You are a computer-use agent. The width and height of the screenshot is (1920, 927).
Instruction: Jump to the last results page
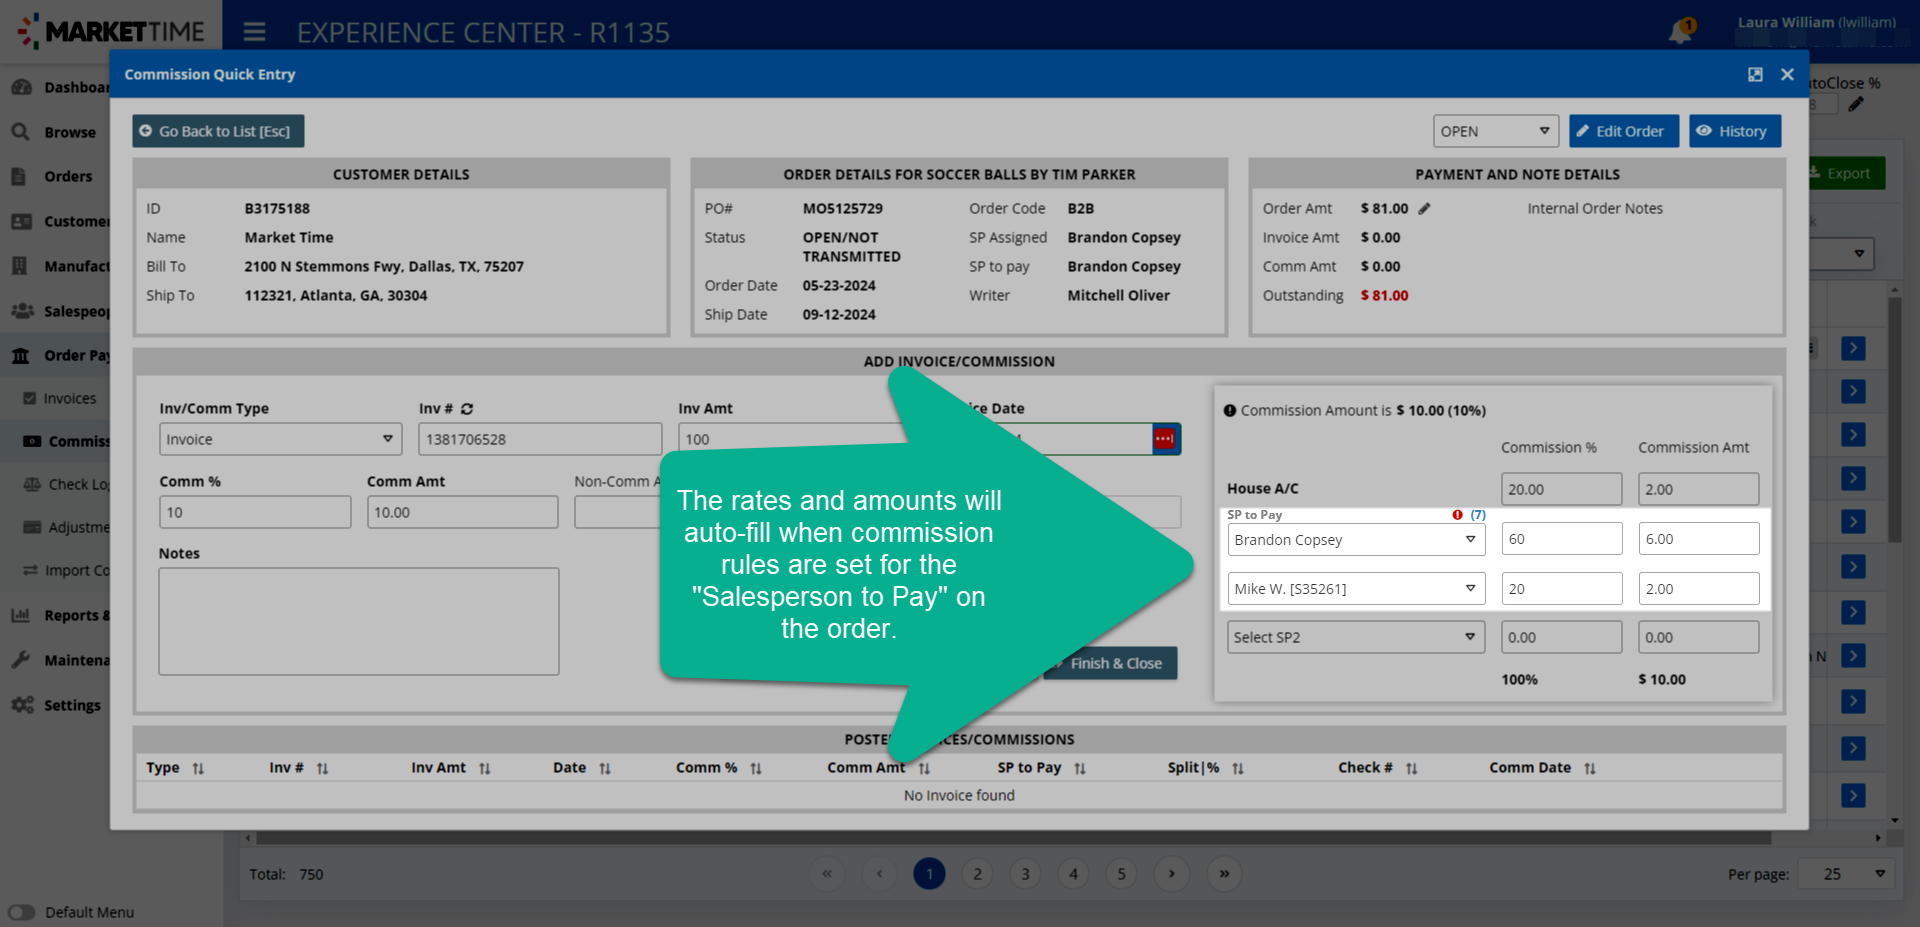[1224, 874]
